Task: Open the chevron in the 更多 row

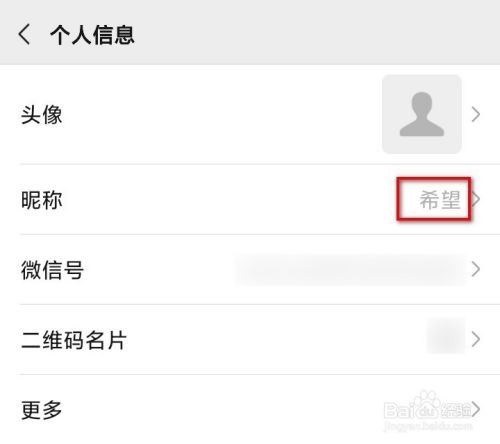Action: (x=476, y=409)
